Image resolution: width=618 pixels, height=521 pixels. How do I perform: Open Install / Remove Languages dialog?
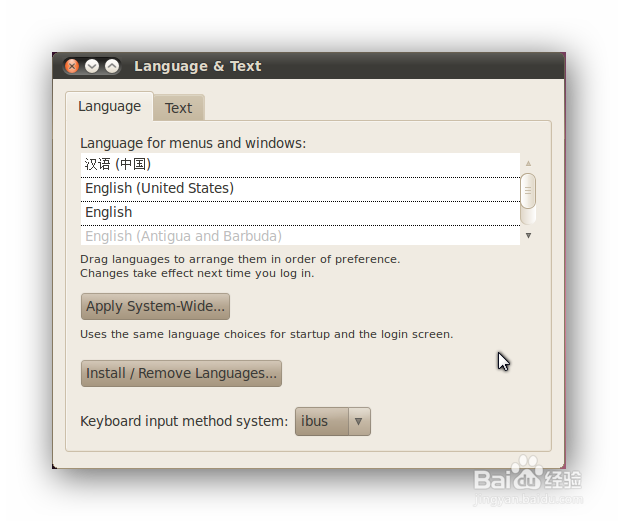181,373
